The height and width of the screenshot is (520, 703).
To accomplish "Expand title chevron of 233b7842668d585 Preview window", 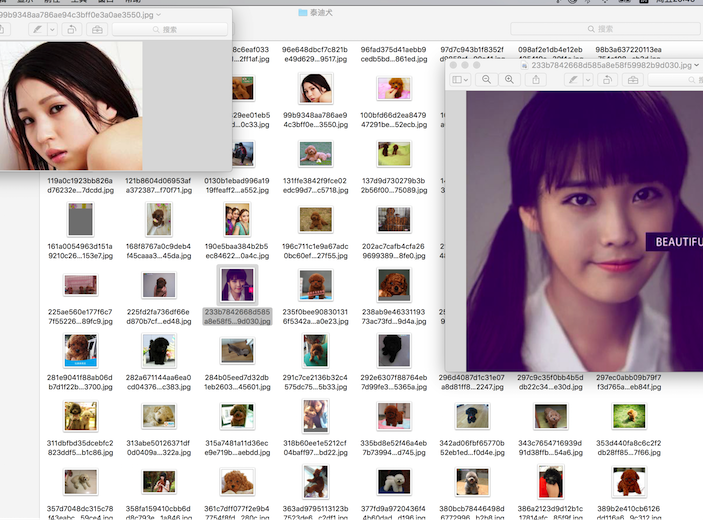I will pyautogui.click(x=696, y=65).
